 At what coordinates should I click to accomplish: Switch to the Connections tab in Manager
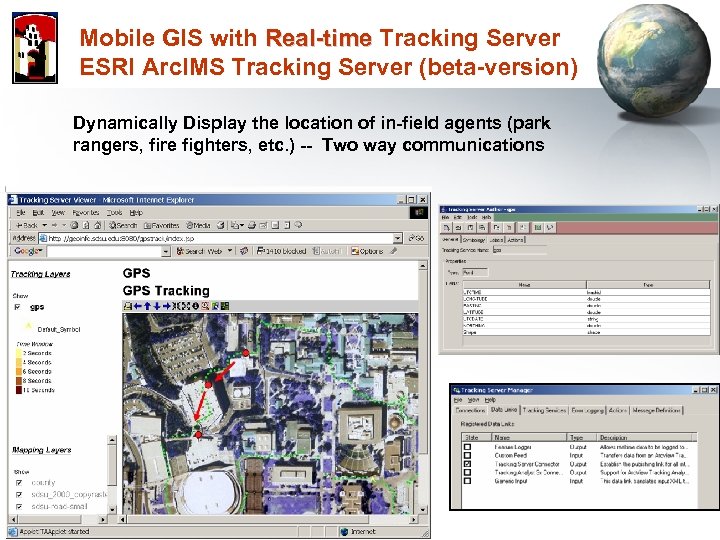(x=471, y=410)
